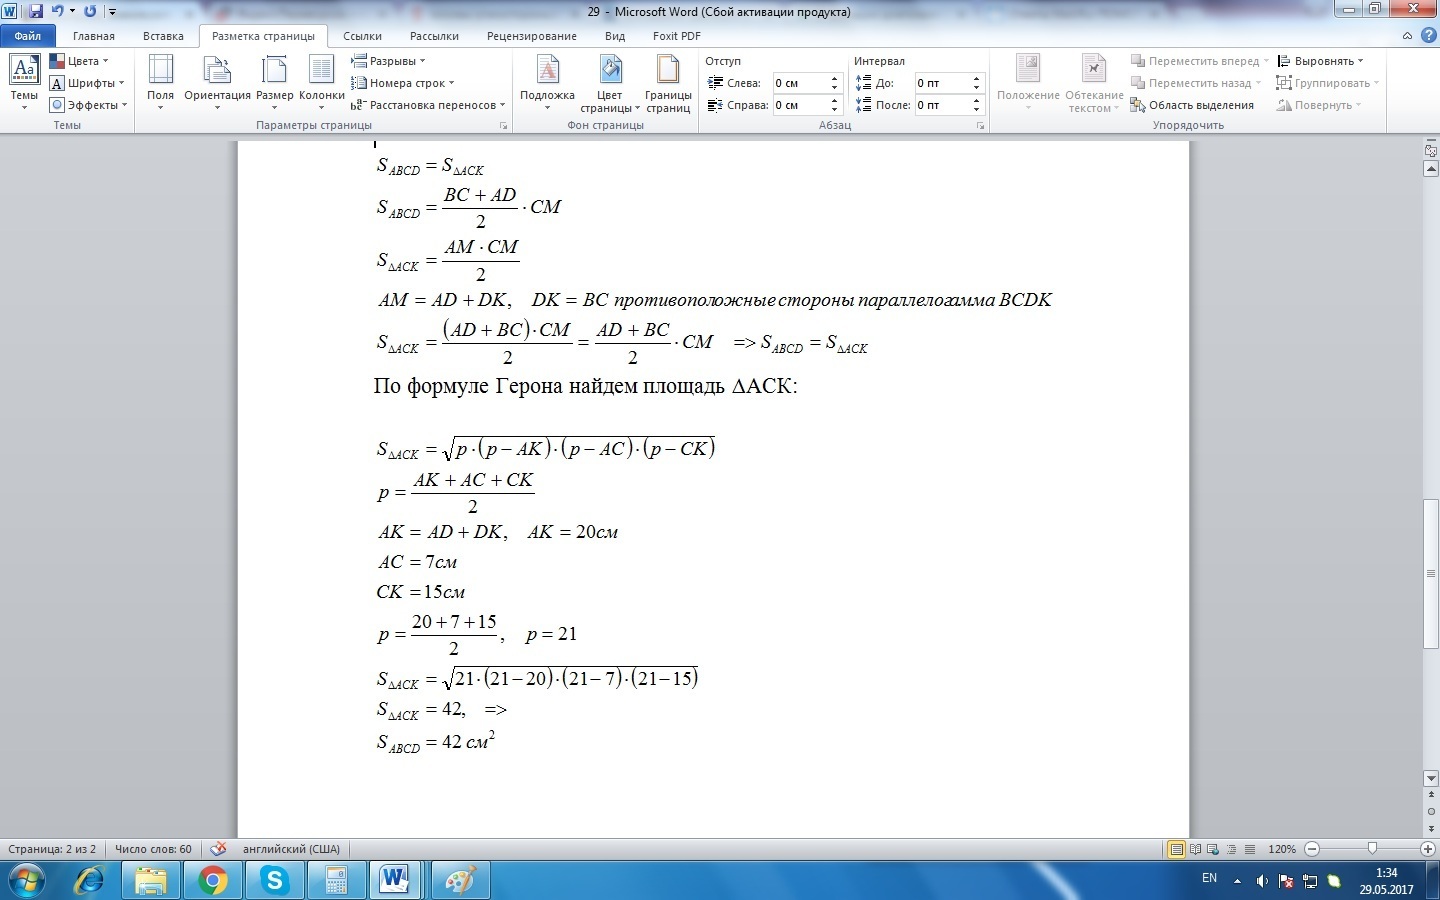
Task: Save the document from Quick Access toolbar
Action: [x=36, y=11]
